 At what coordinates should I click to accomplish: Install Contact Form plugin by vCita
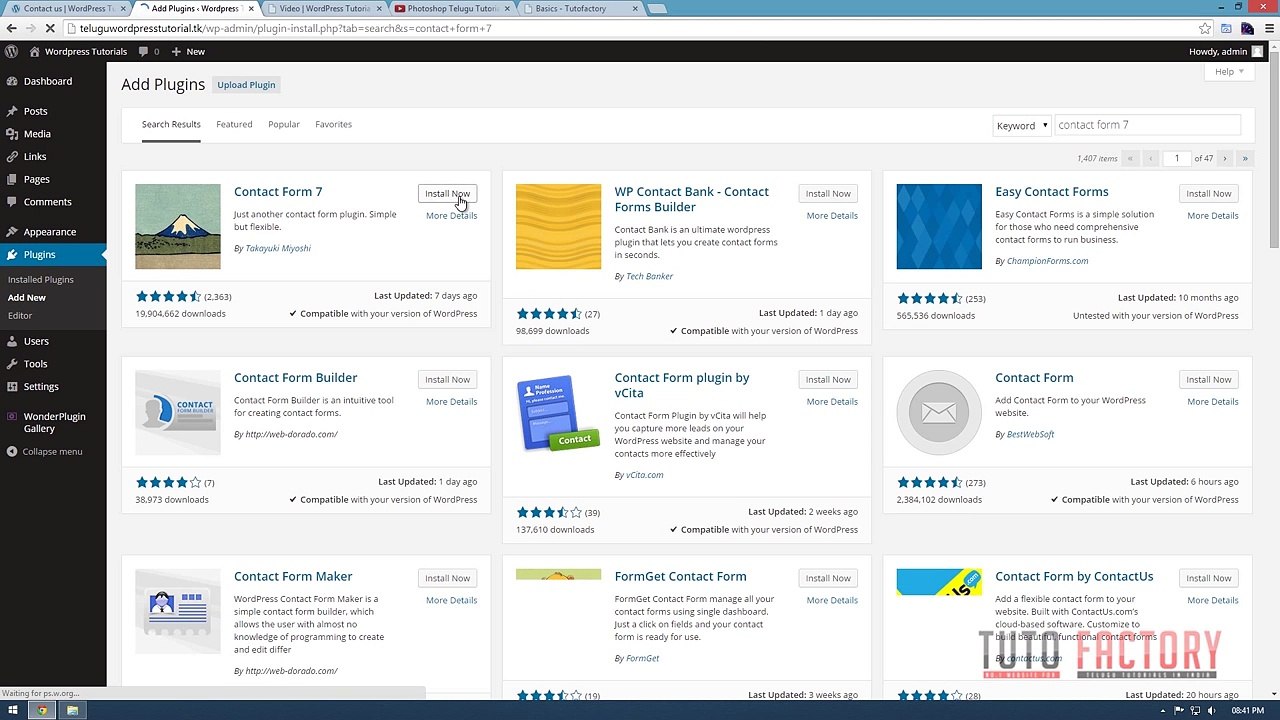coord(828,379)
